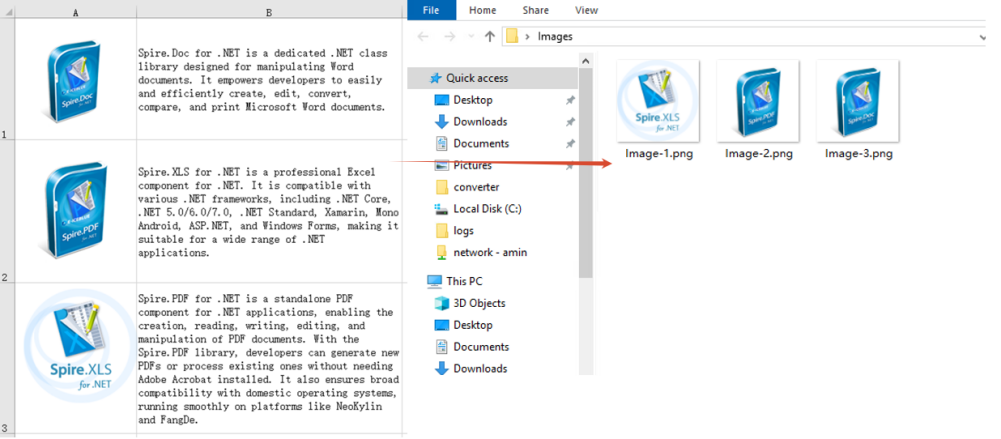This screenshot has height=439, width=1001.
Task: Click the Image-2.png file name
Action: click(x=758, y=154)
